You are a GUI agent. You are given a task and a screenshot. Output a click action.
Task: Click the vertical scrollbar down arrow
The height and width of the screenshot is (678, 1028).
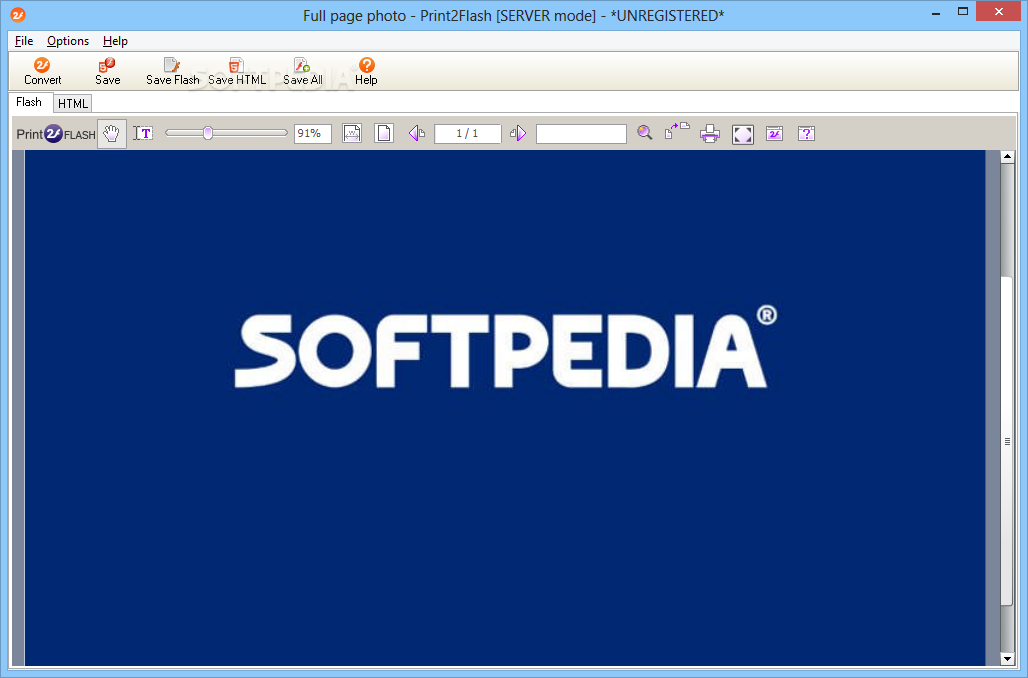[x=1007, y=658]
